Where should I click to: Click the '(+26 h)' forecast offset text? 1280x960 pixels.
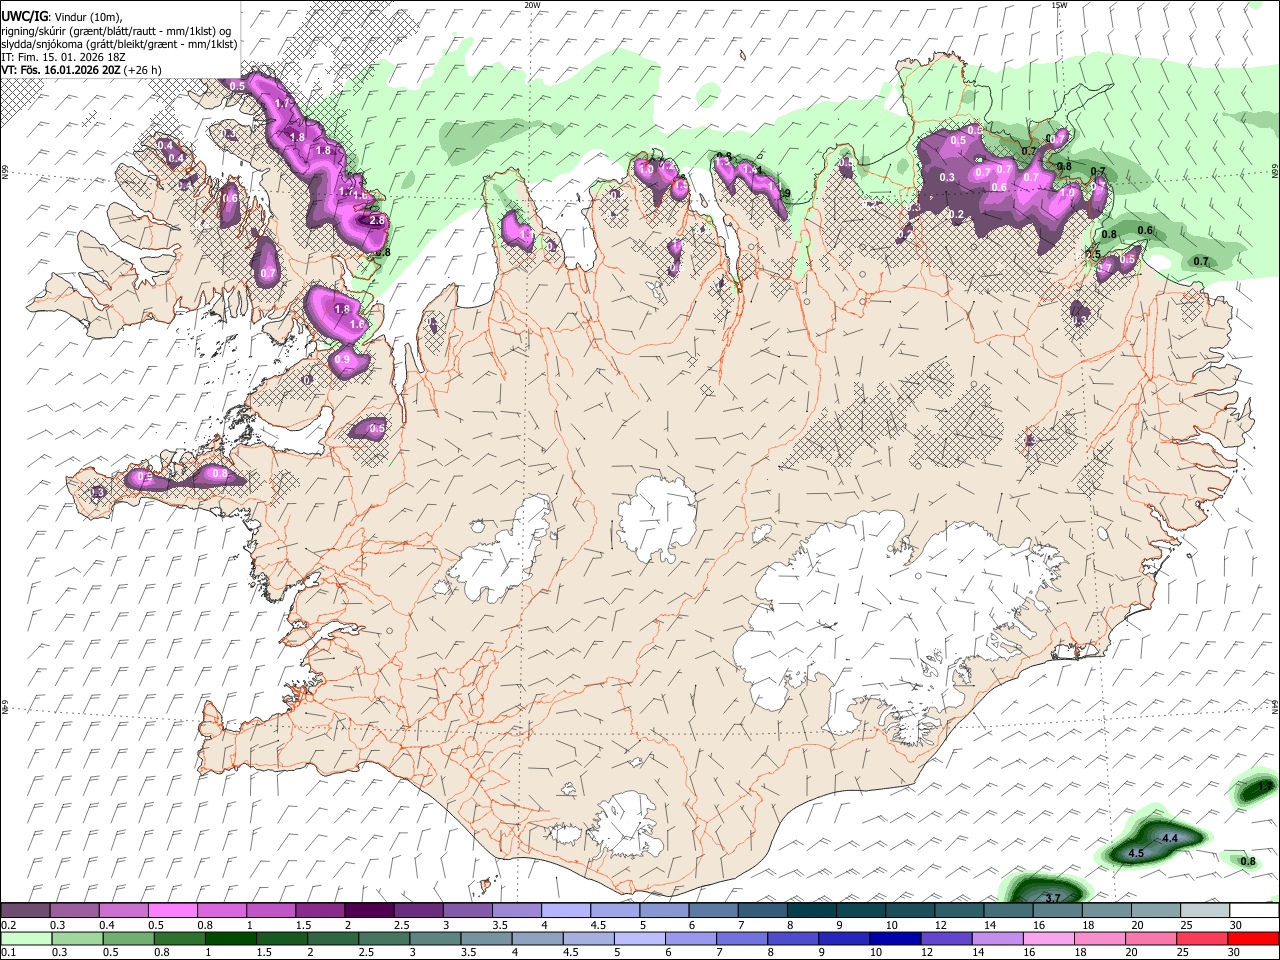click(x=142, y=70)
